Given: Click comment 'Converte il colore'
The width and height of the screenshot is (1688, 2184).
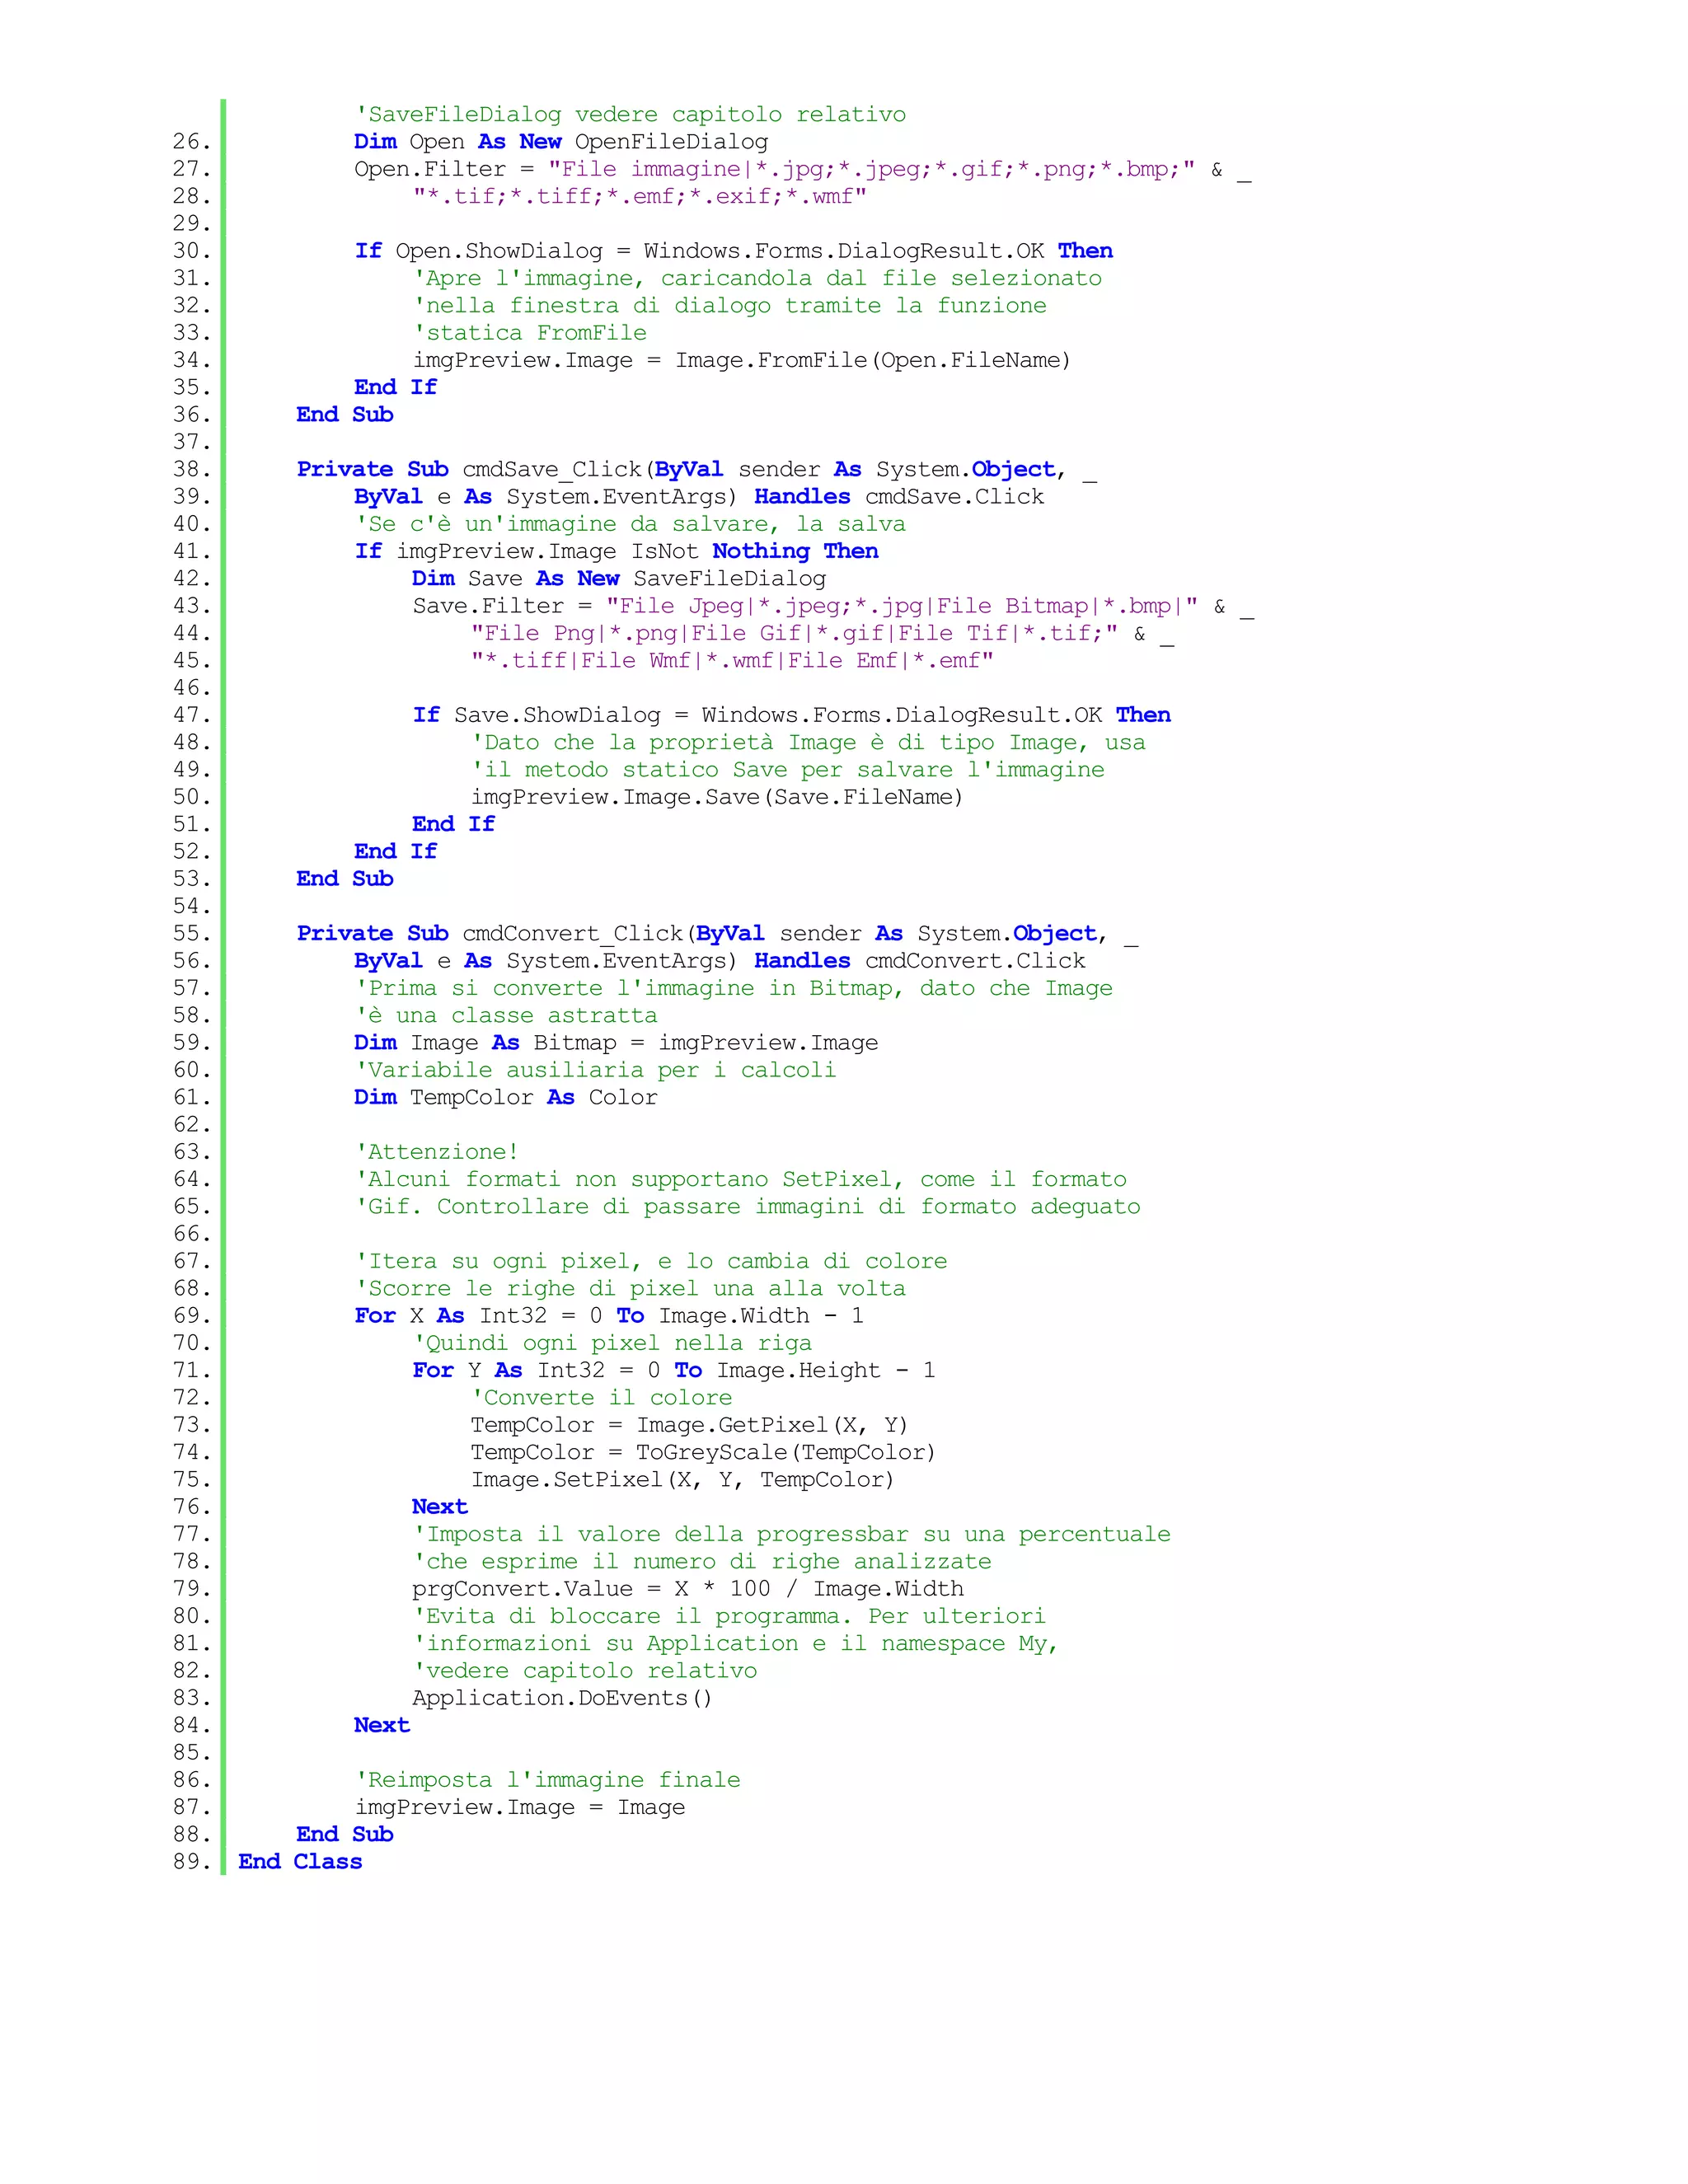Looking at the screenshot, I should pos(602,1398).
